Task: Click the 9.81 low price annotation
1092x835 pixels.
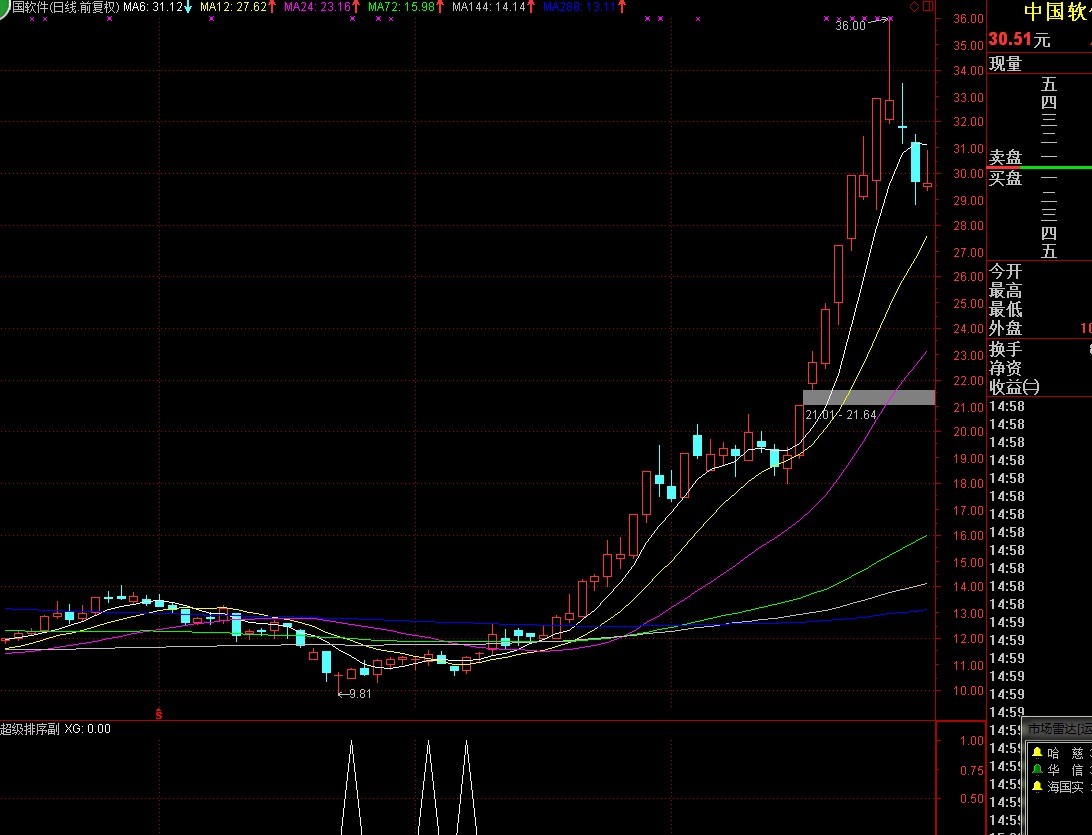Action: pyautogui.click(x=355, y=694)
